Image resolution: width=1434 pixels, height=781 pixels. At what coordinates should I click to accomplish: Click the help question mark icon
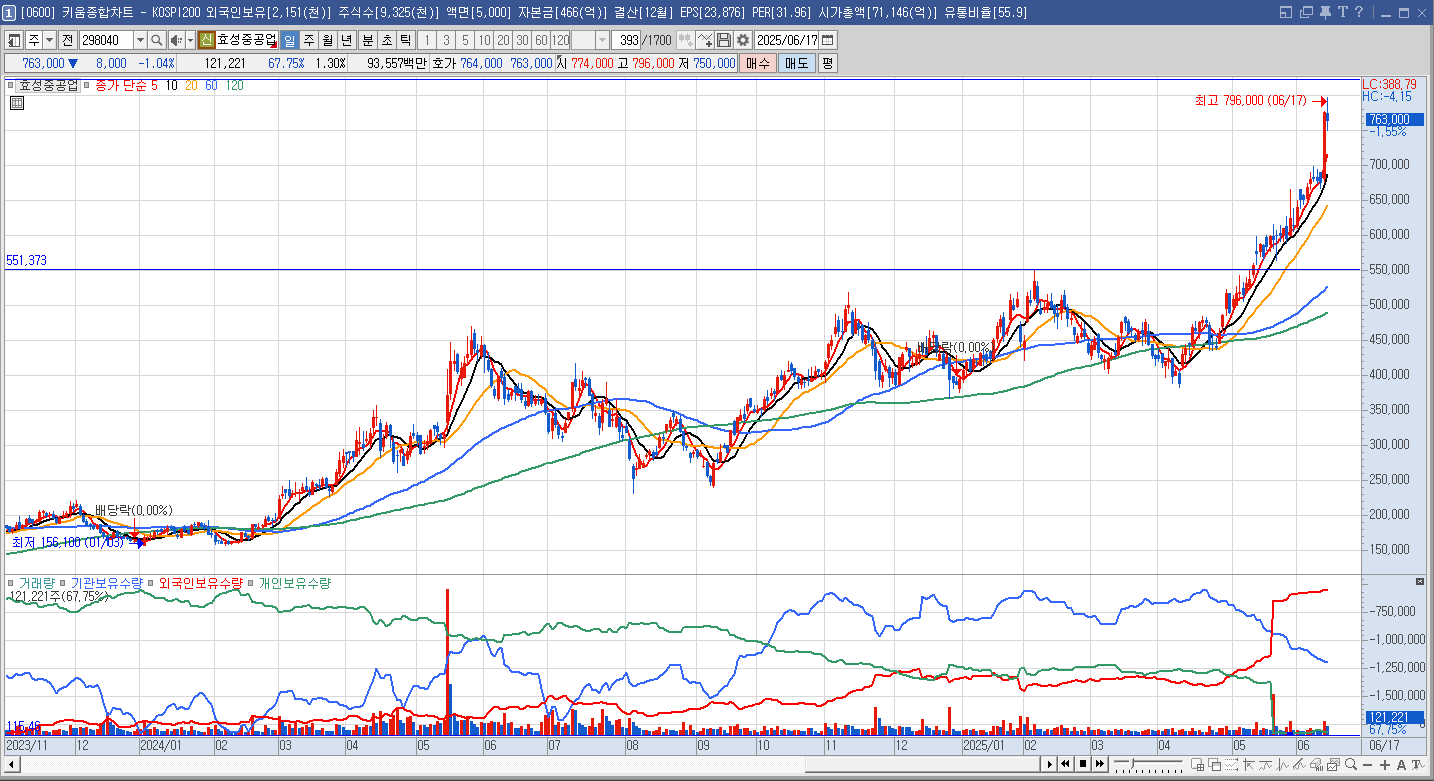click(x=1359, y=12)
